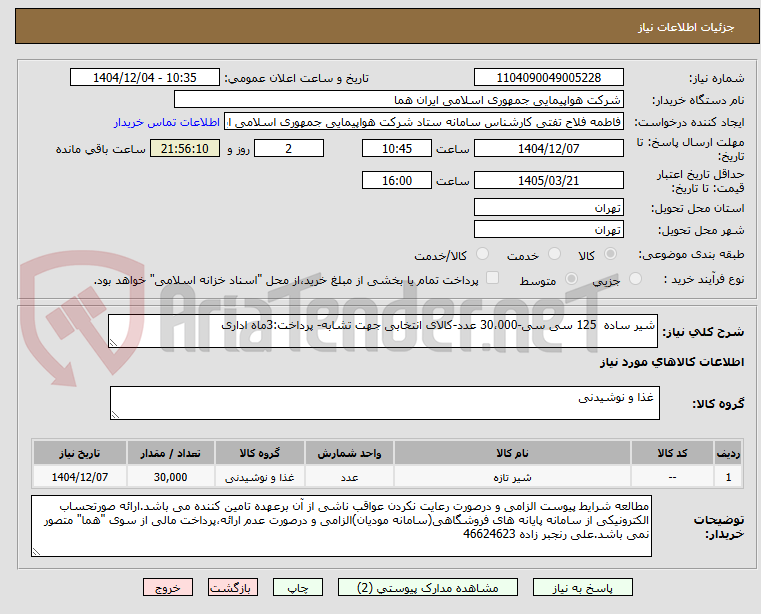
Task: Choose the متوسط purchase process option
Action: [x=572, y=279]
